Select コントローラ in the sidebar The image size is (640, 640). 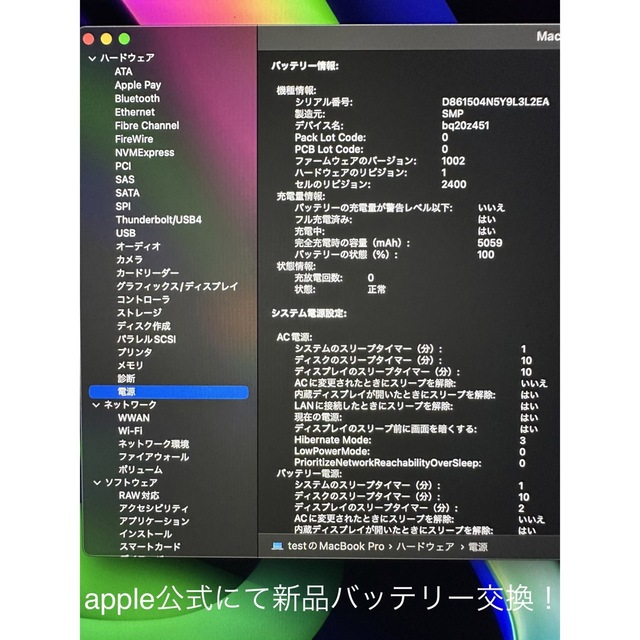(x=143, y=300)
